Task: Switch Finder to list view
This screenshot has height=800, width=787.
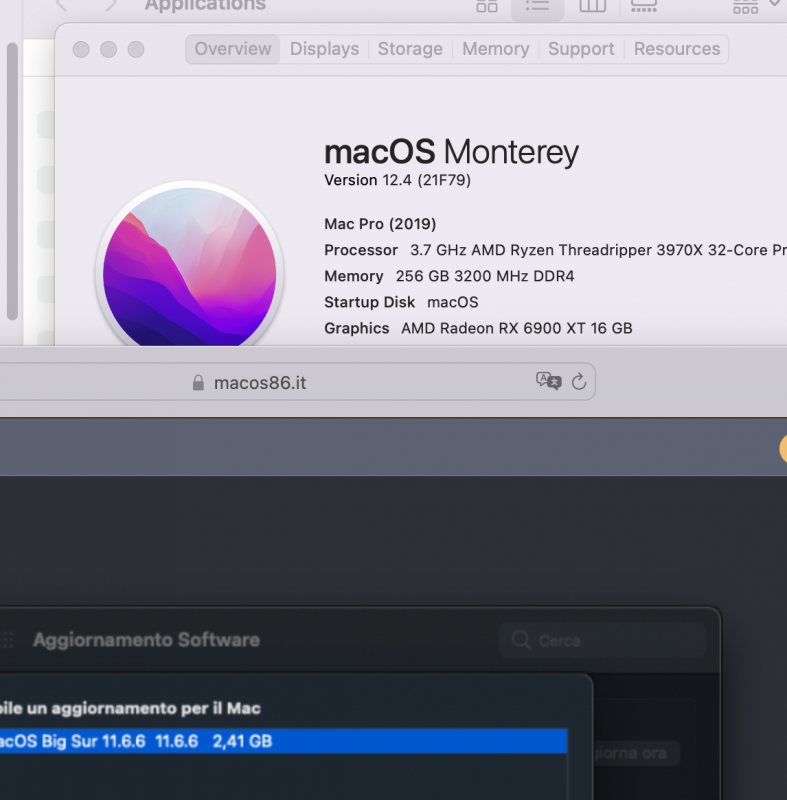Action: [538, 6]
